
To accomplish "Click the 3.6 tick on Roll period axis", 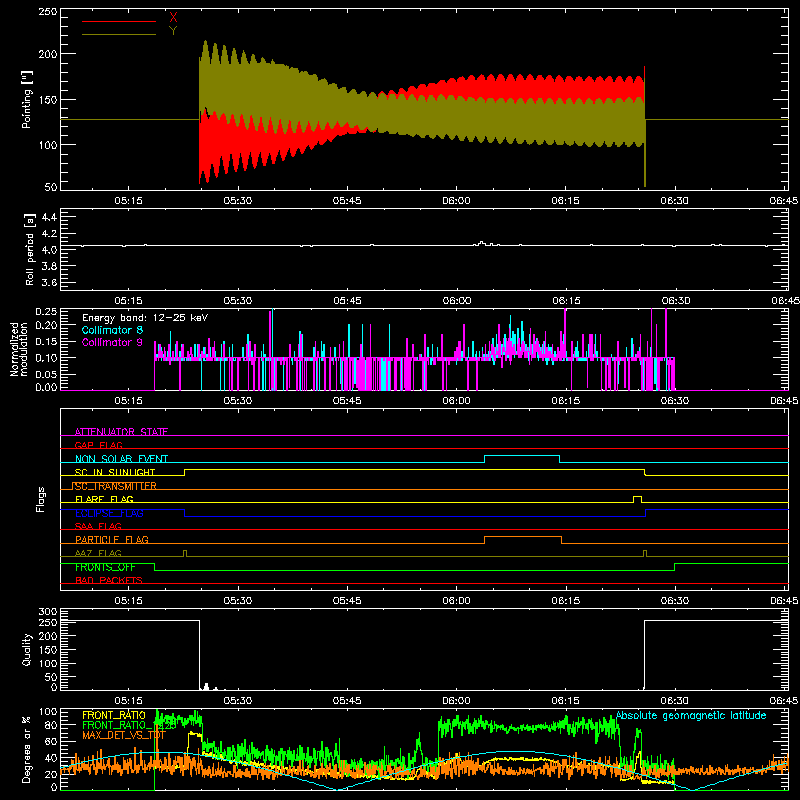I will 49,282.
